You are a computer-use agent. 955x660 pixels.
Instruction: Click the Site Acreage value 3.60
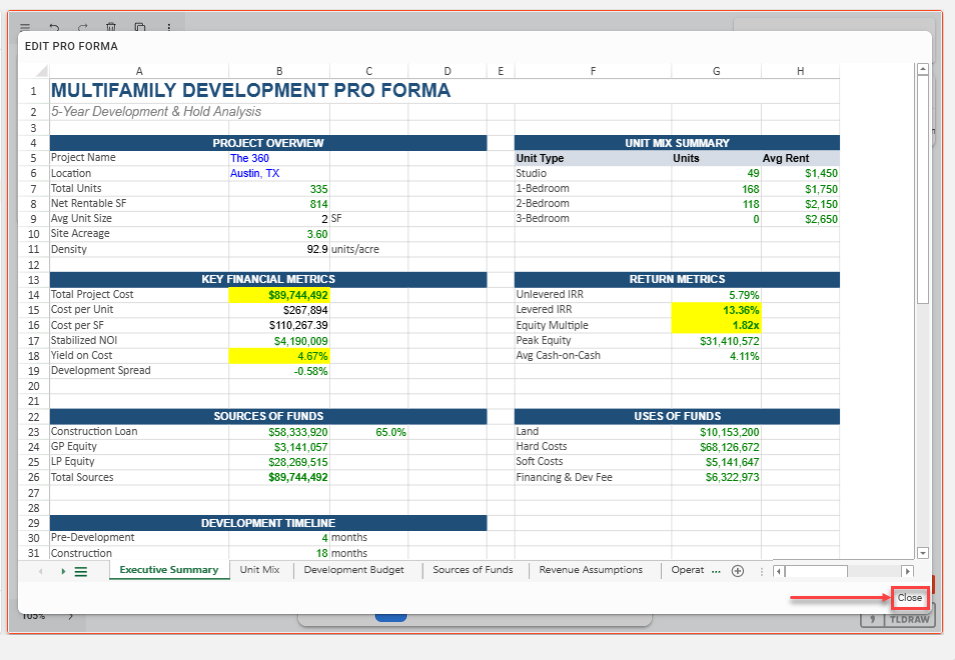[279, 234]
